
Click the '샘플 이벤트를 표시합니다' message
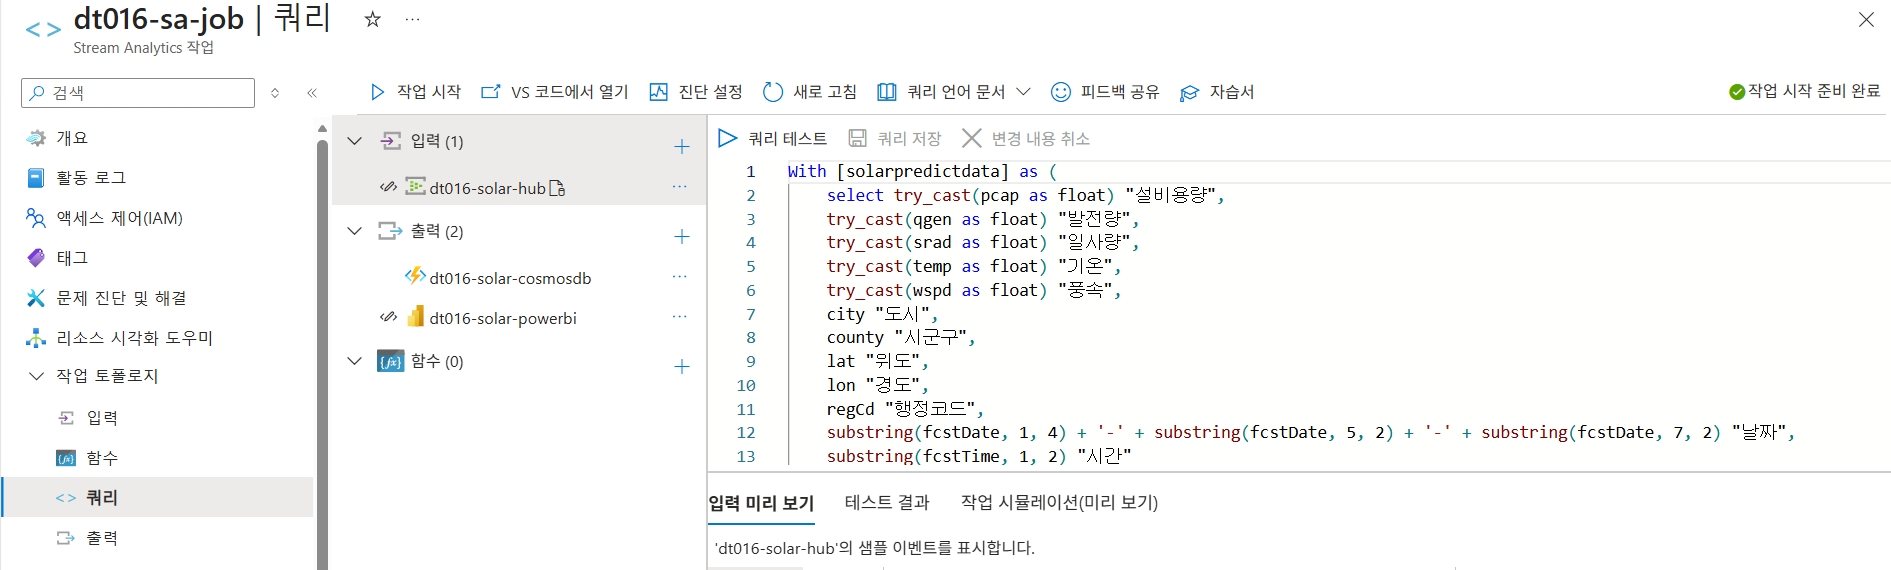[x=874, y=548]
